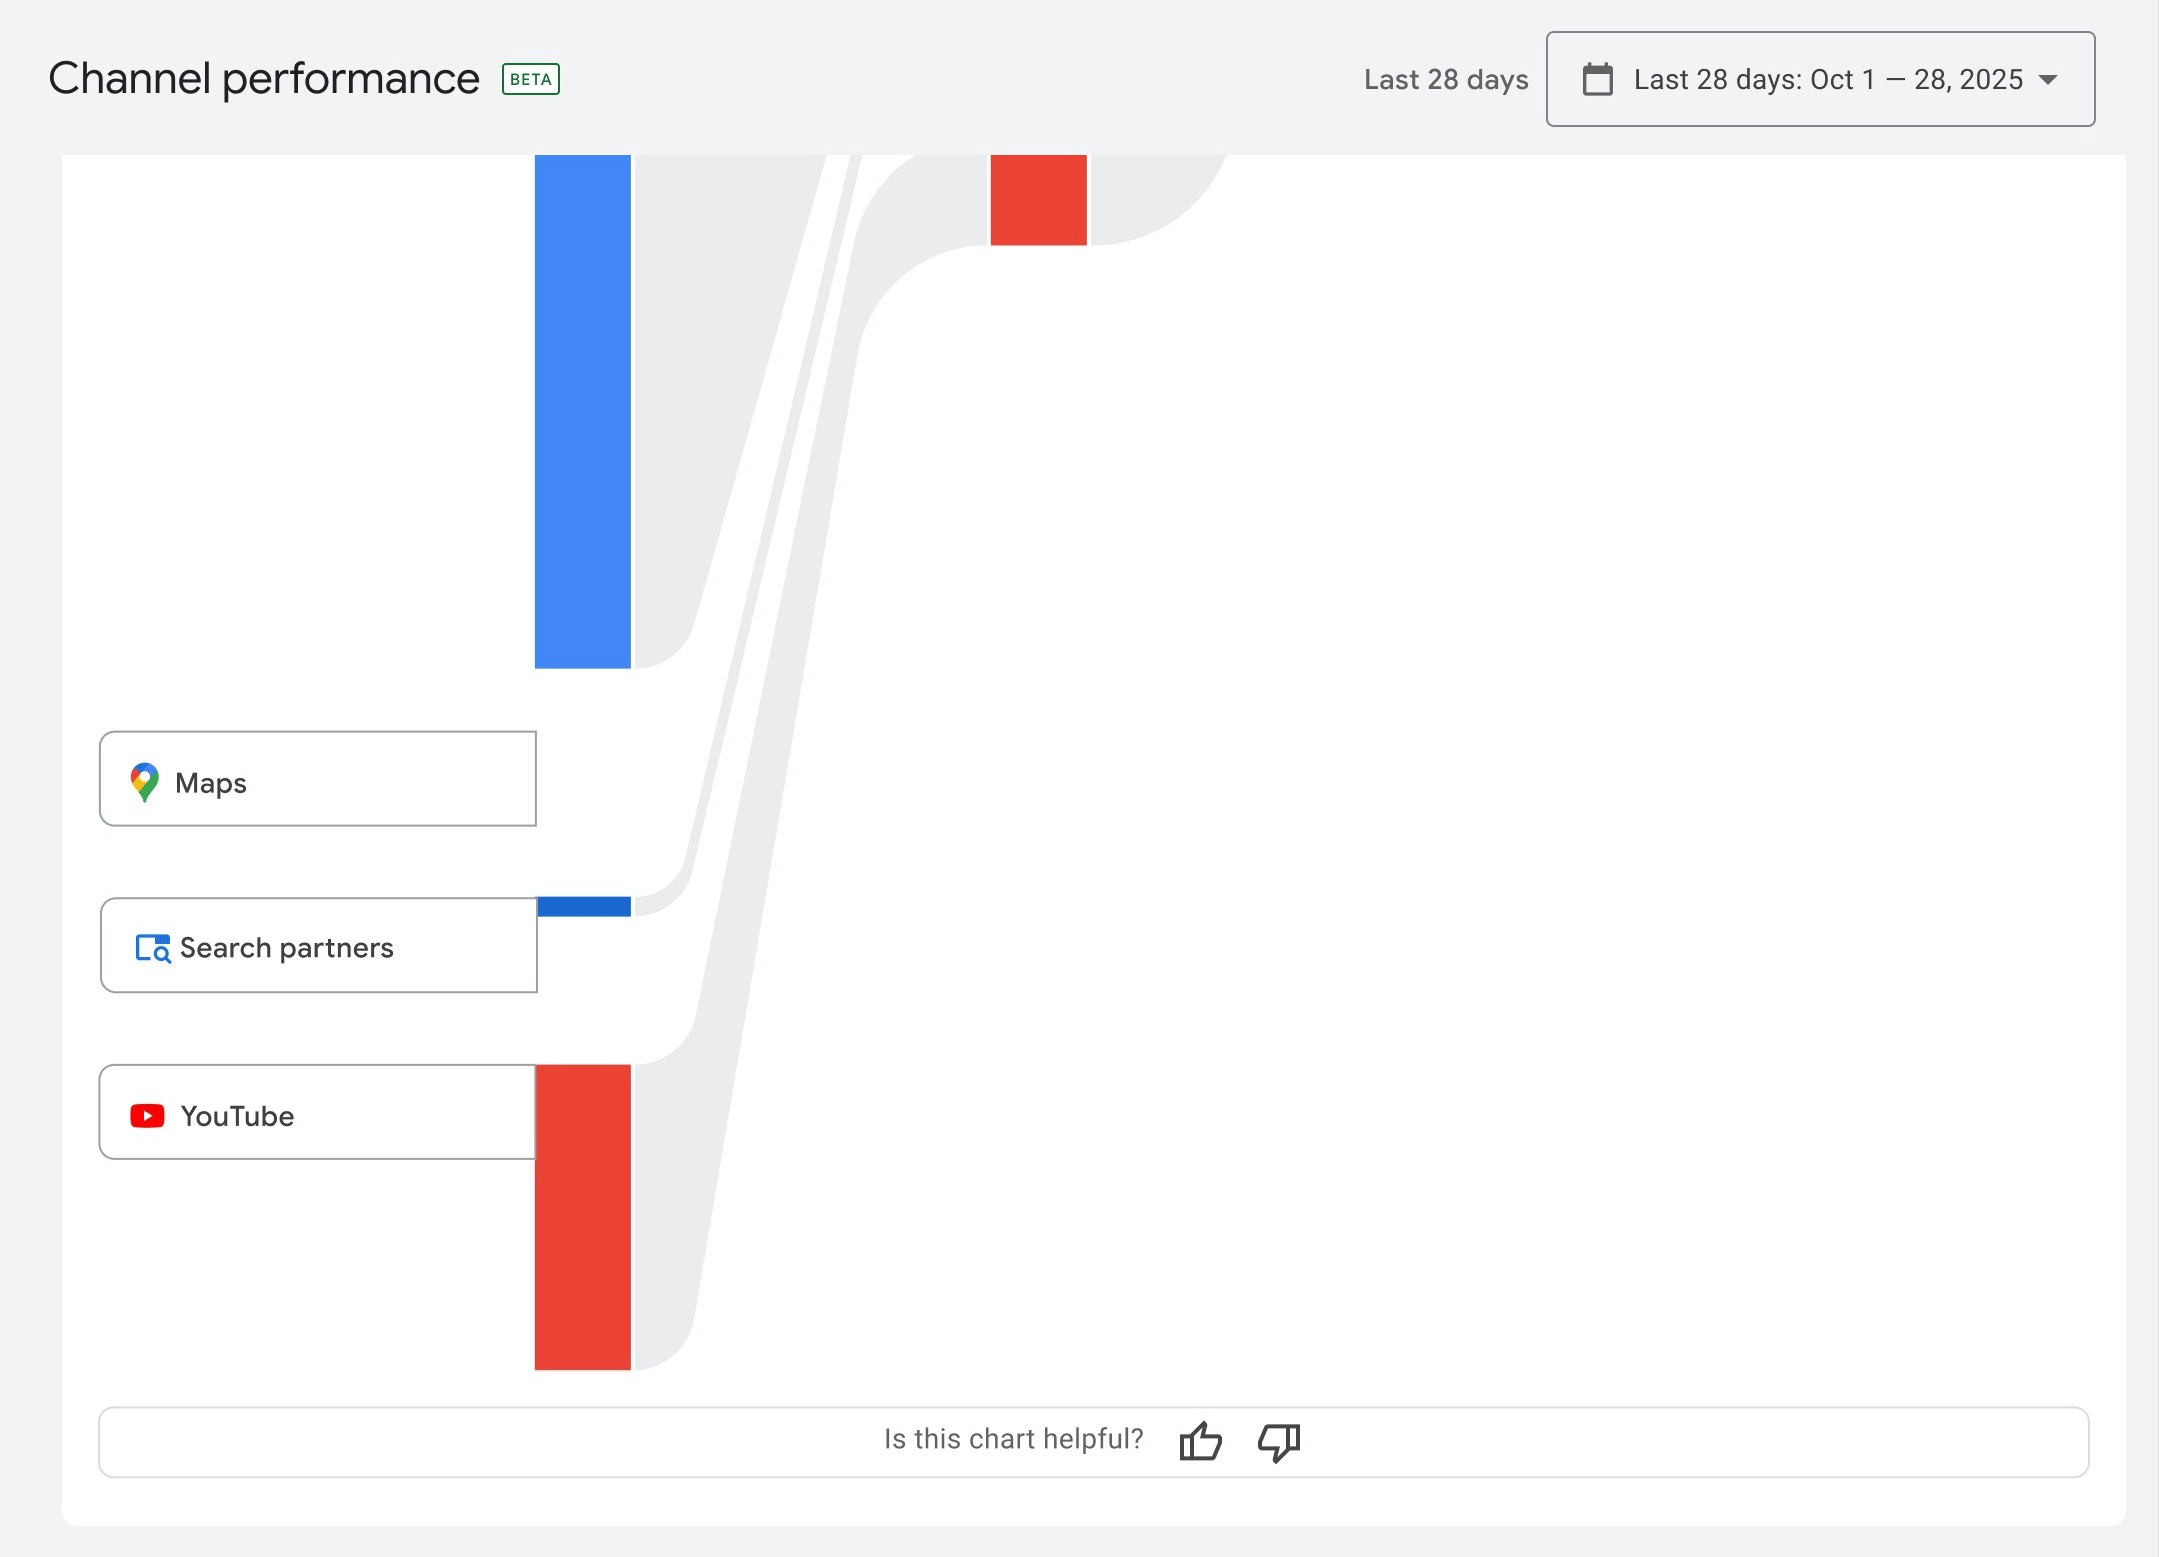Click the Channel performance heading
2159x1557 pixels.
(264, 77)
